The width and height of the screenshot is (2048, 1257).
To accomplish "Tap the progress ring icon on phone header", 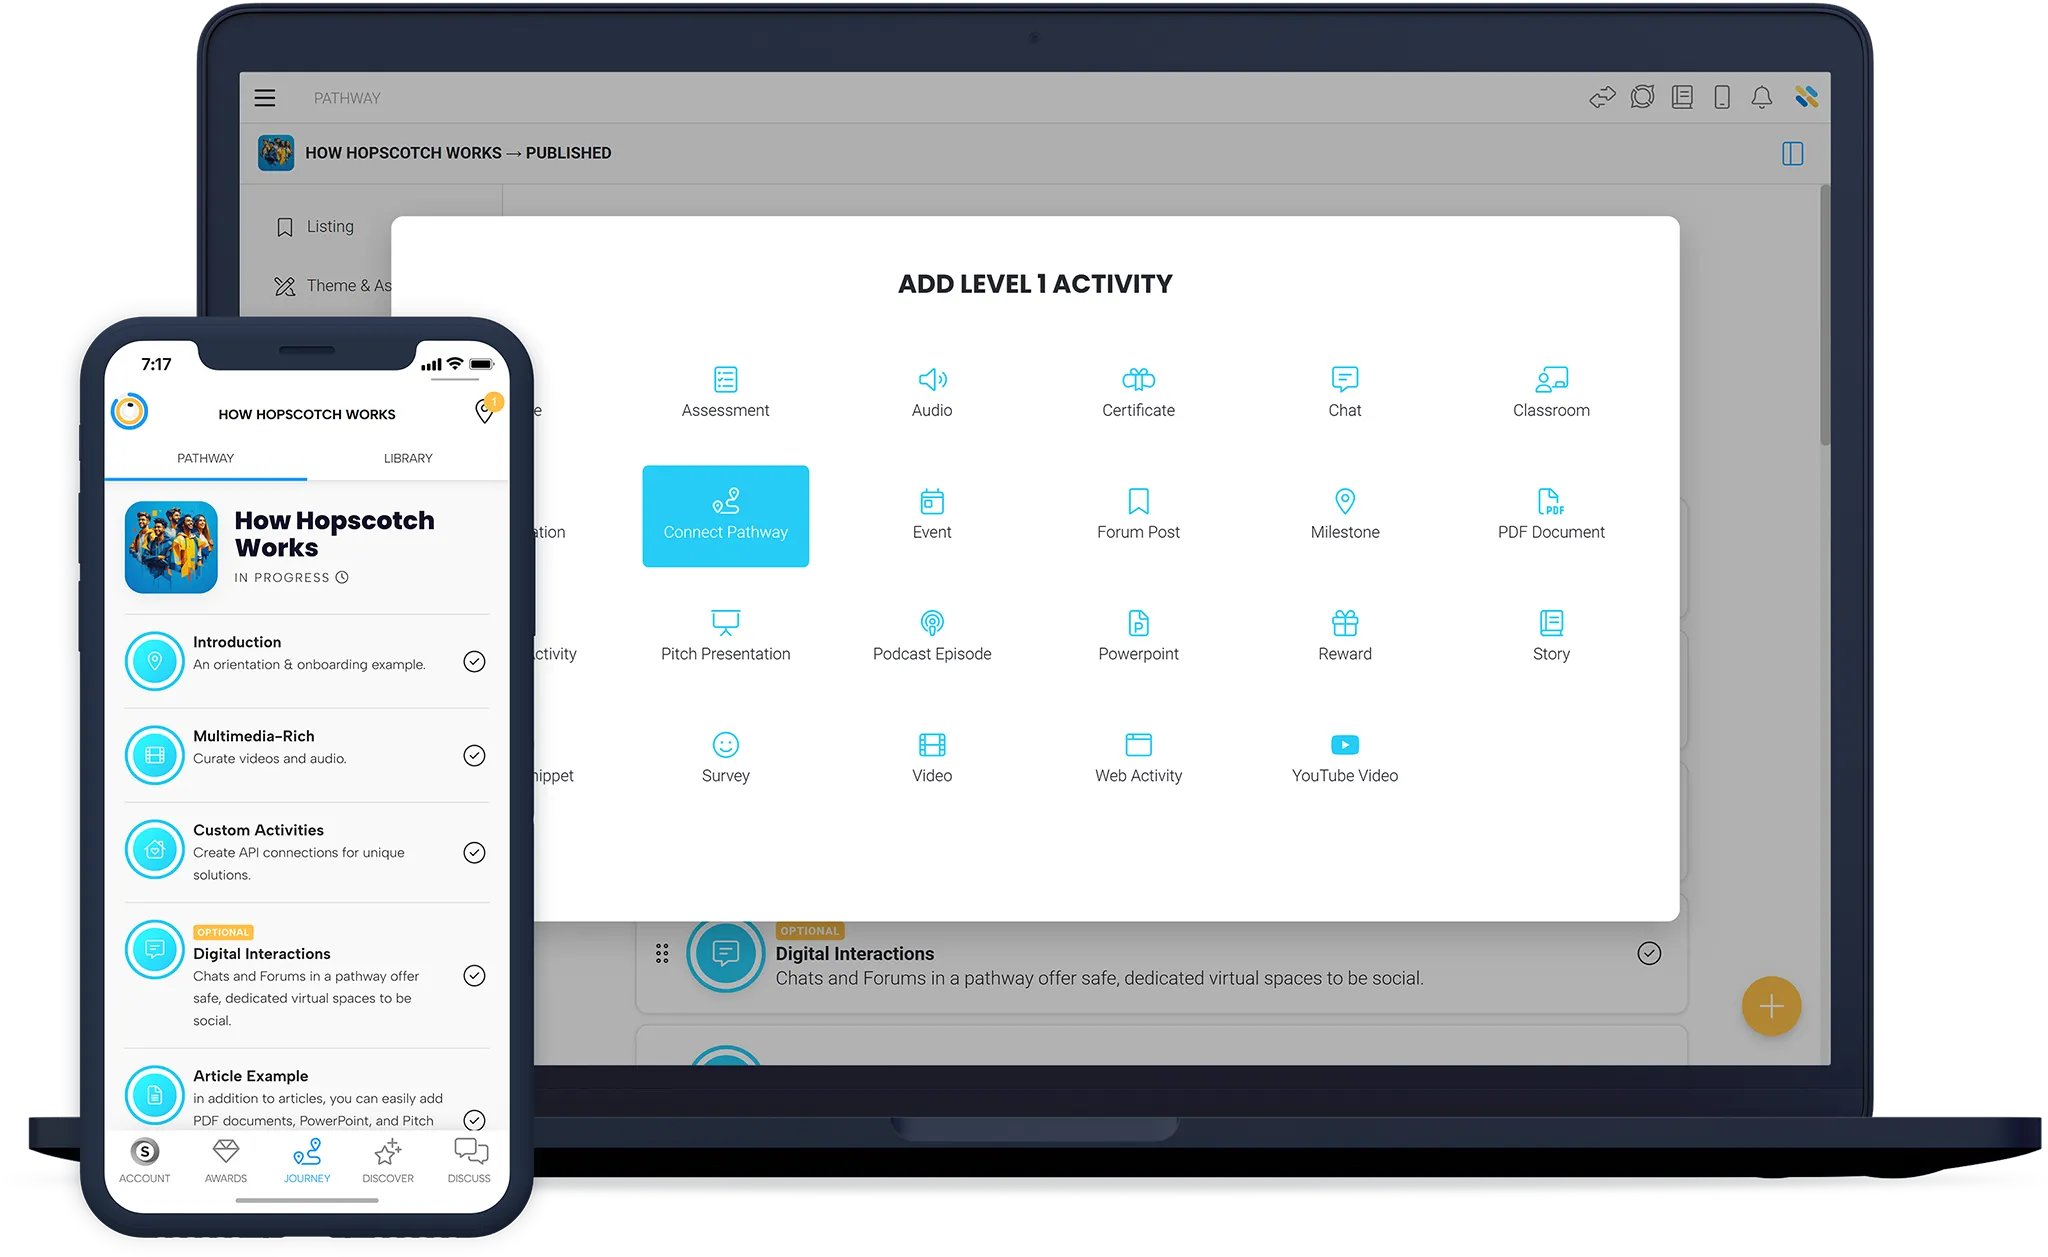I will [x=130, y=411].
